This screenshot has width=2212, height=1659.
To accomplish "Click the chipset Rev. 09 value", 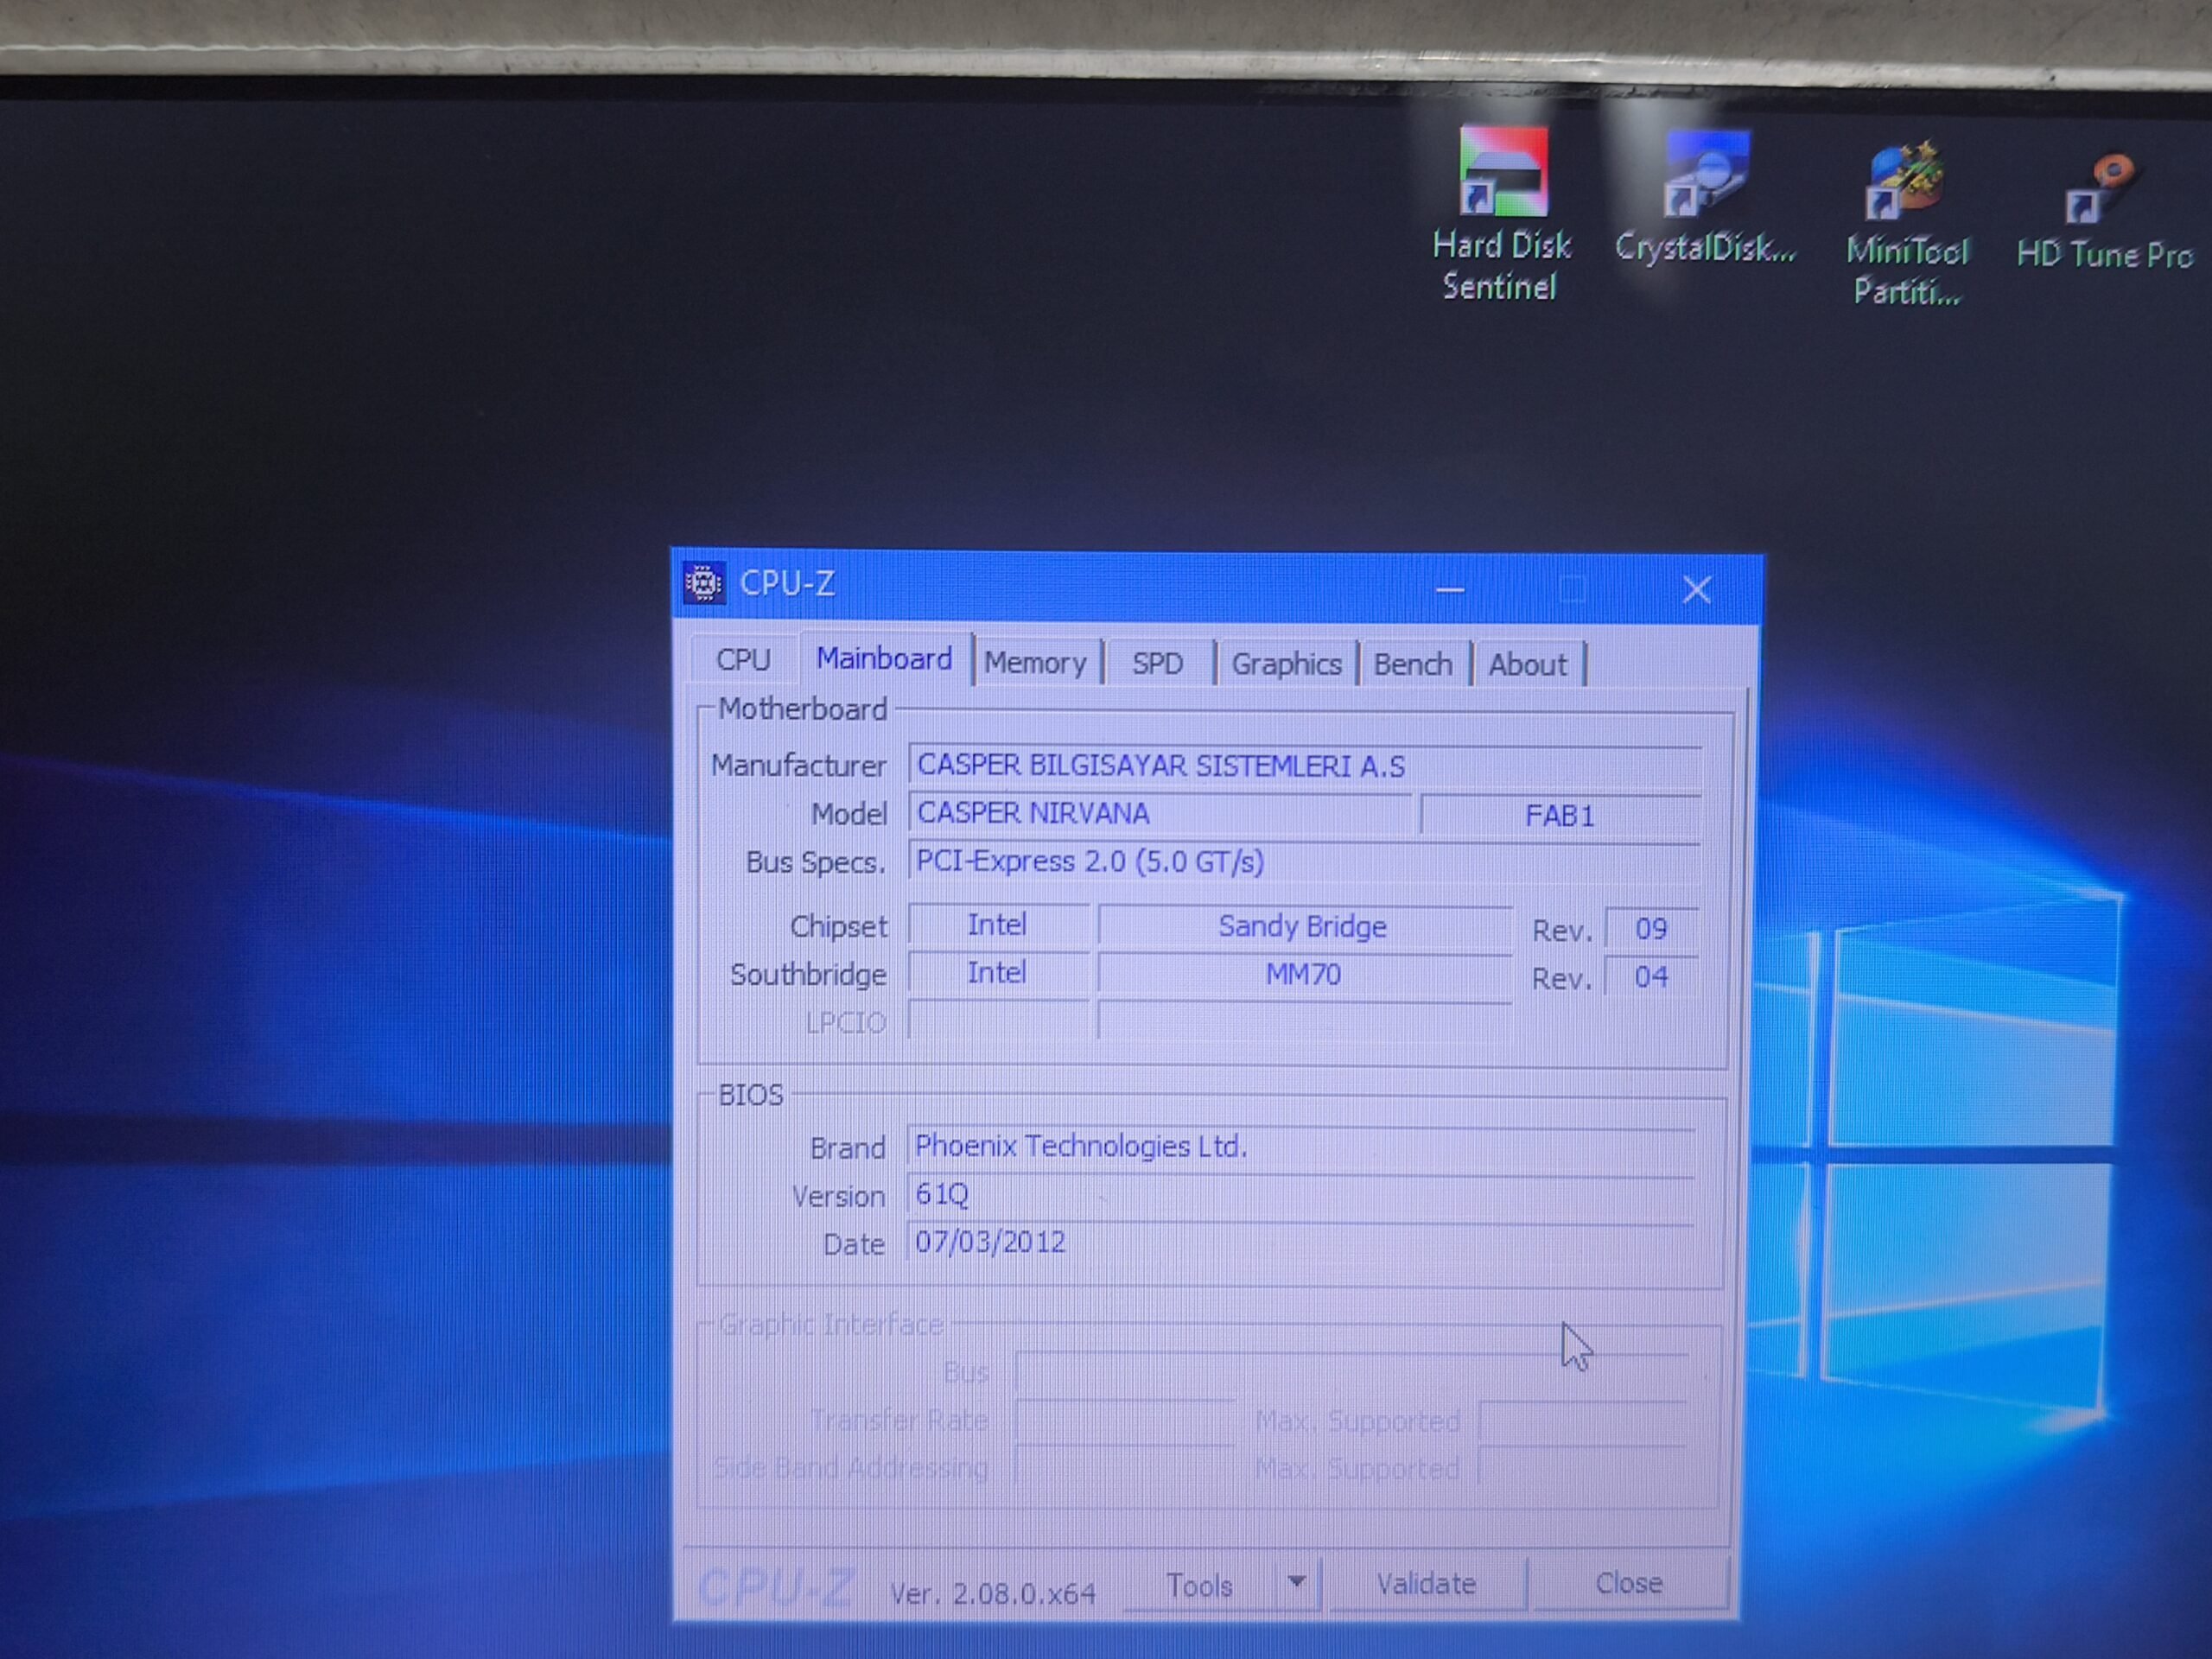I will [x=1651, y=929].
